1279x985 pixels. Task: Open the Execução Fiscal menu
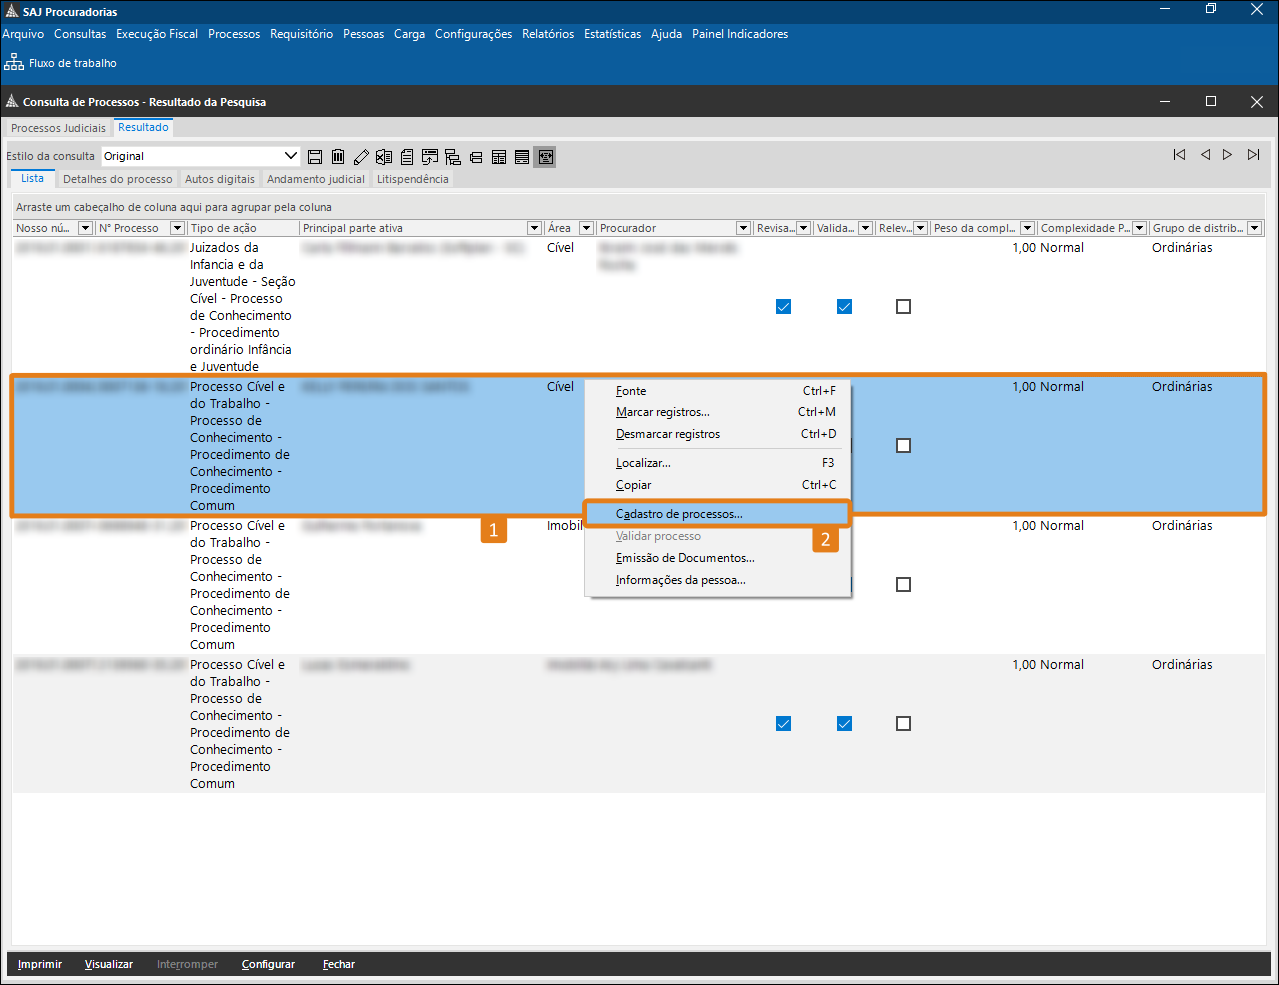157,34
